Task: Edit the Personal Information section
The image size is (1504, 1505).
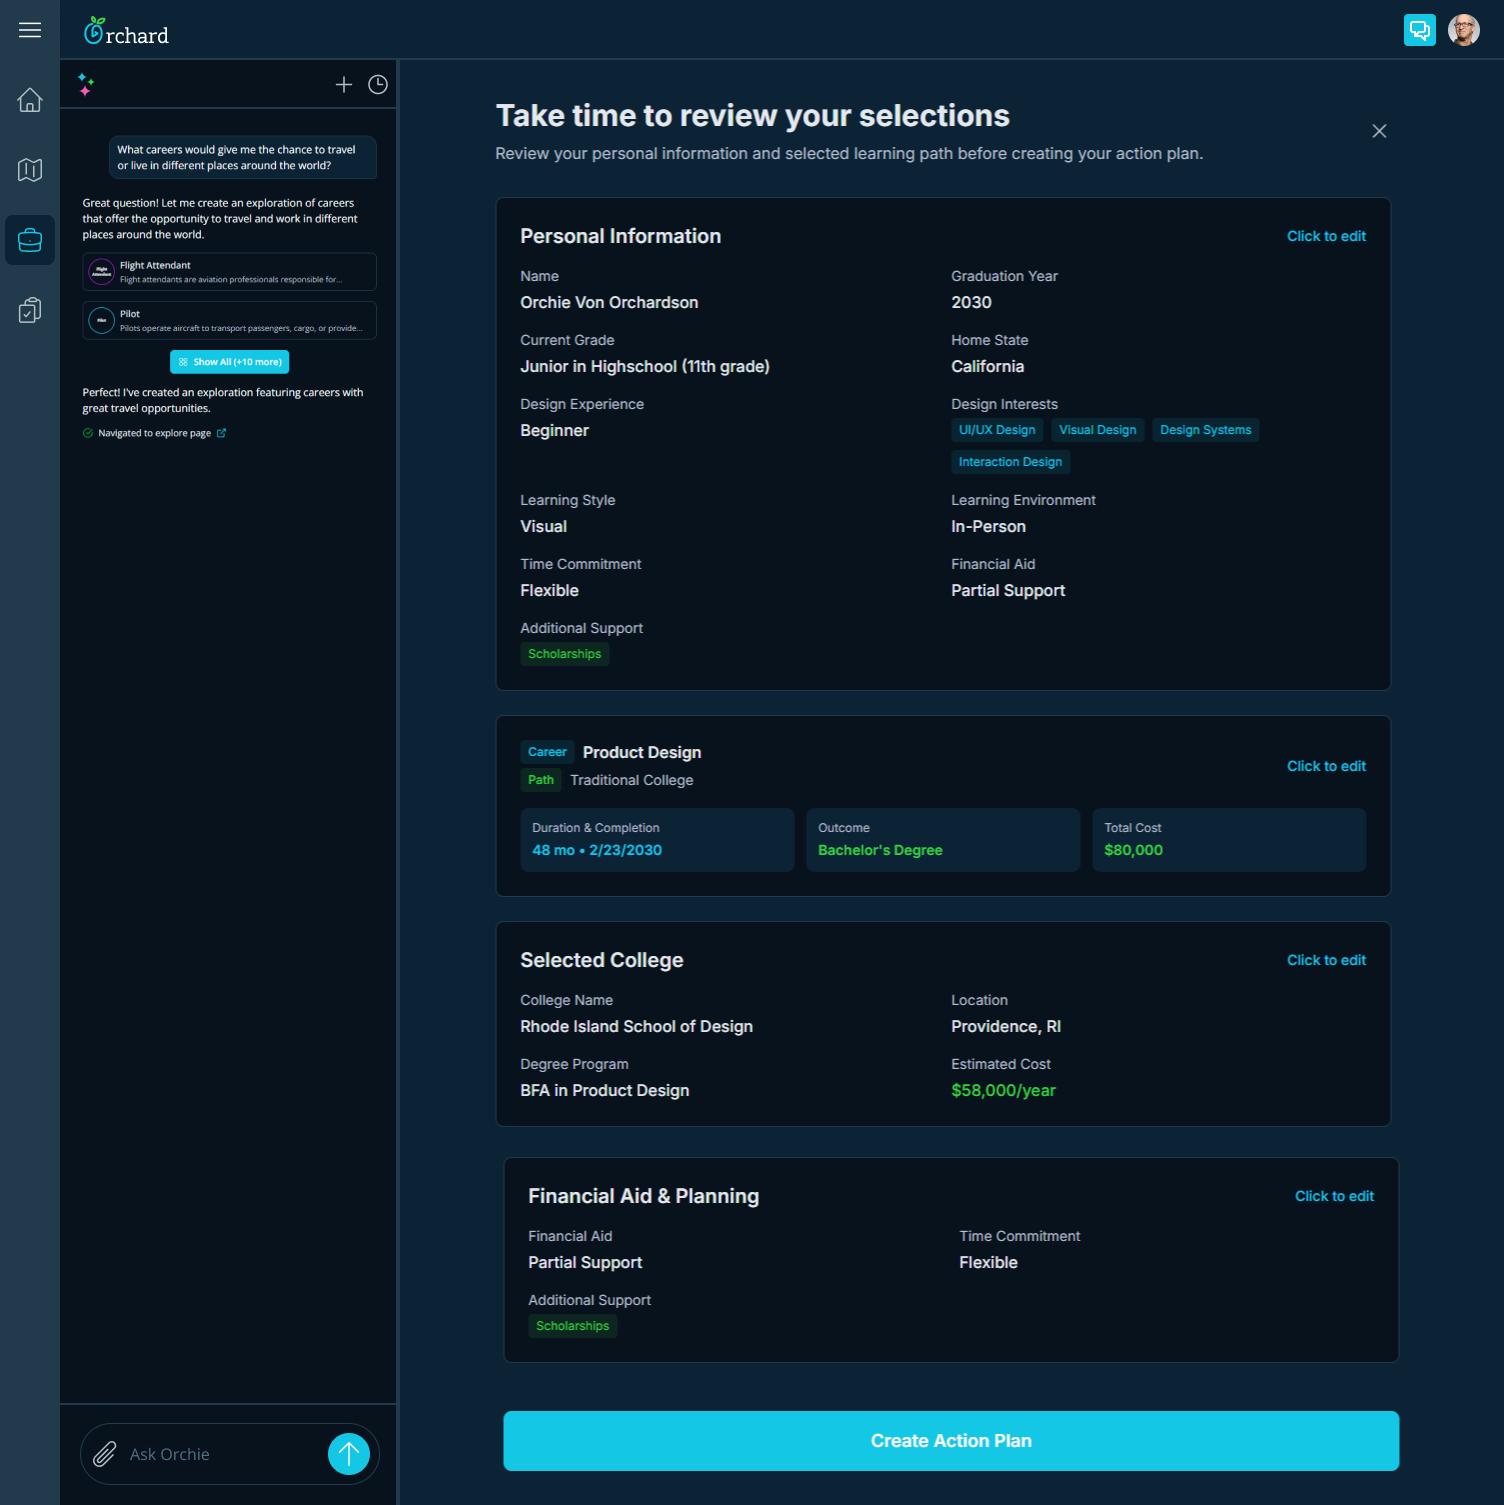Action: [x=1326, y=236]
